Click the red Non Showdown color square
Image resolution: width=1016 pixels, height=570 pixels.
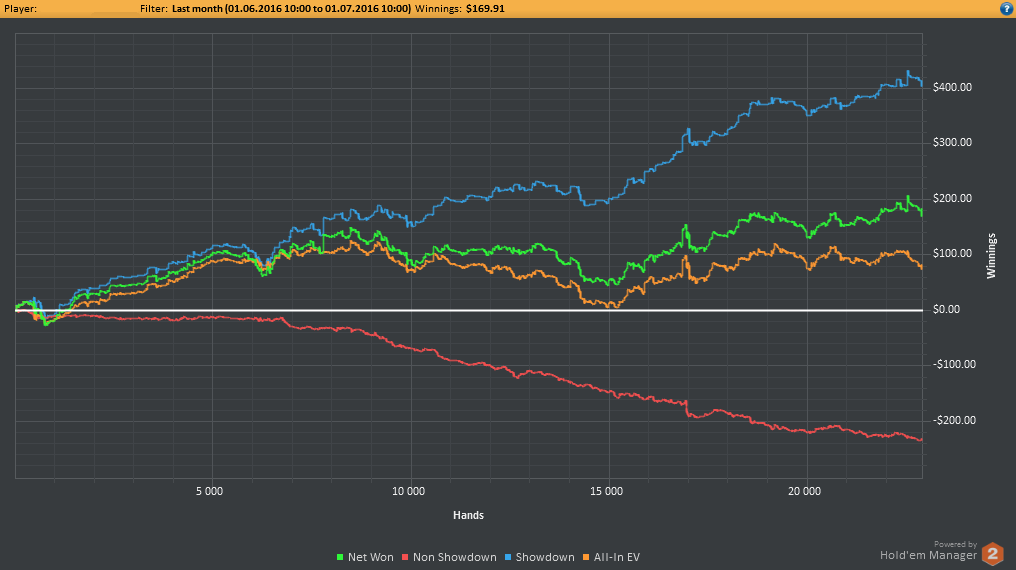[406, 557]
